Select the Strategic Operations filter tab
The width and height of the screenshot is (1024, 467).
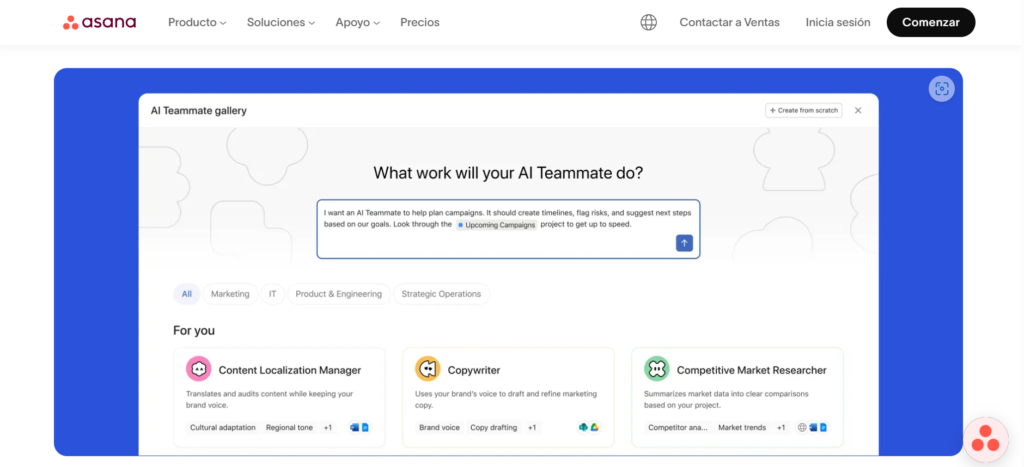[x=441, y=294]
